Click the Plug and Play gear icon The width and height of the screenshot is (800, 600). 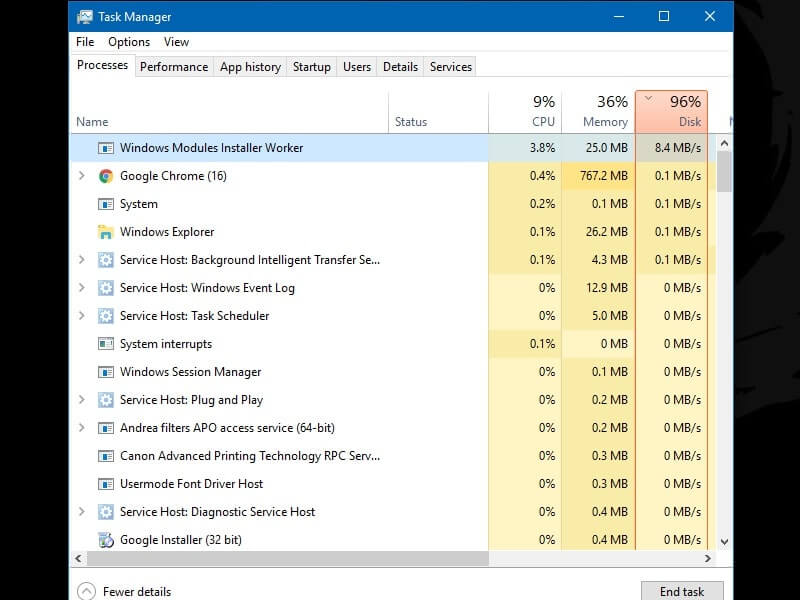pos(106,400)
